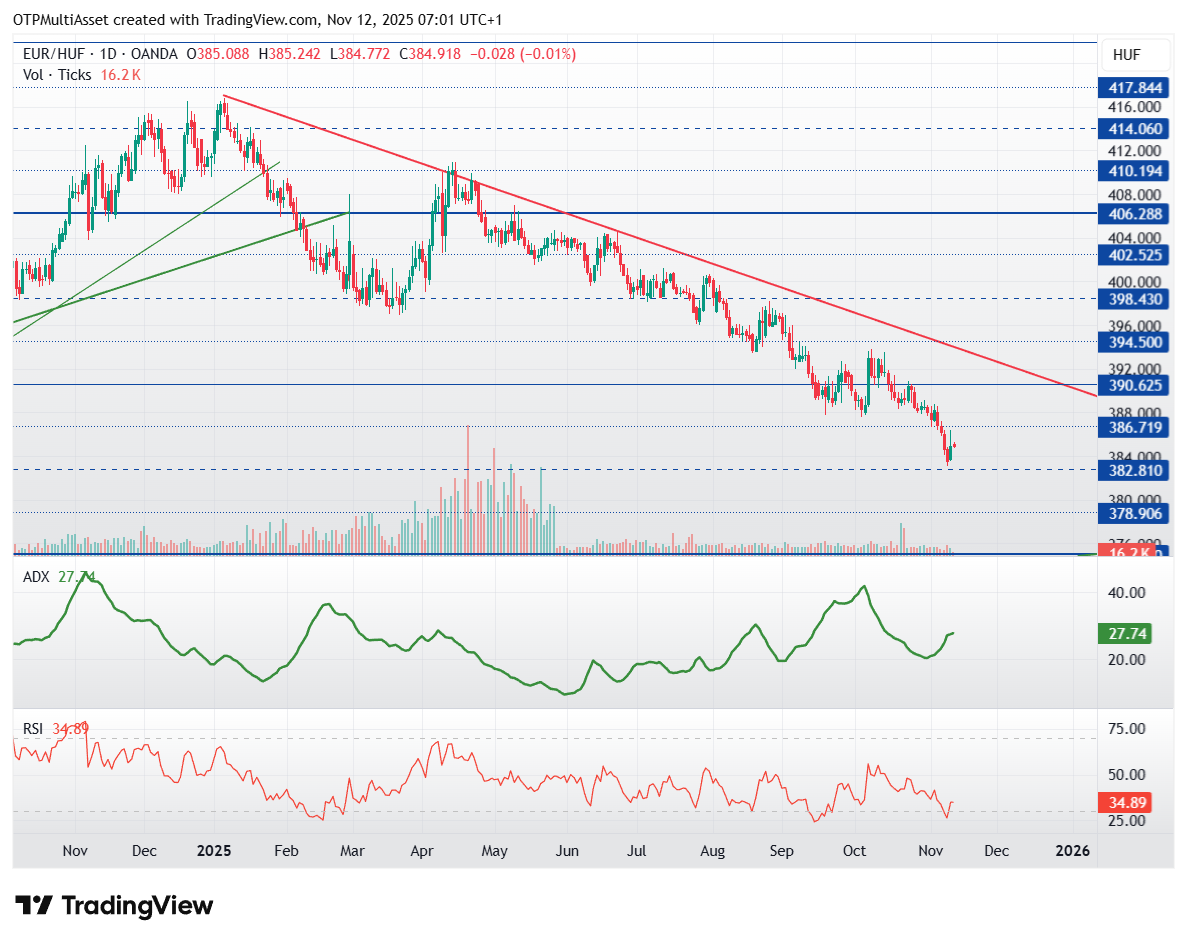The image size is (1187, 943).
Task: Select the ADX indicator legend label
Action: [x=36, y=576]
